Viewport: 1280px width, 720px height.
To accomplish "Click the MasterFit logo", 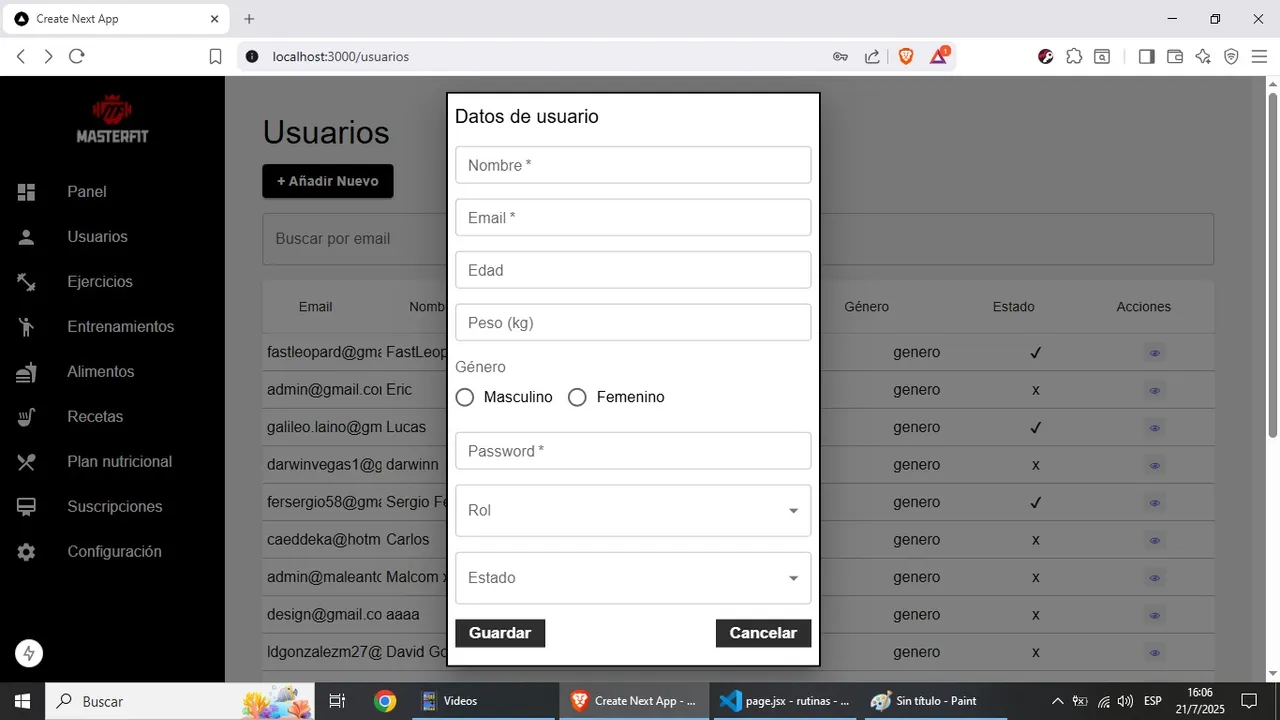I will point(112,119).
